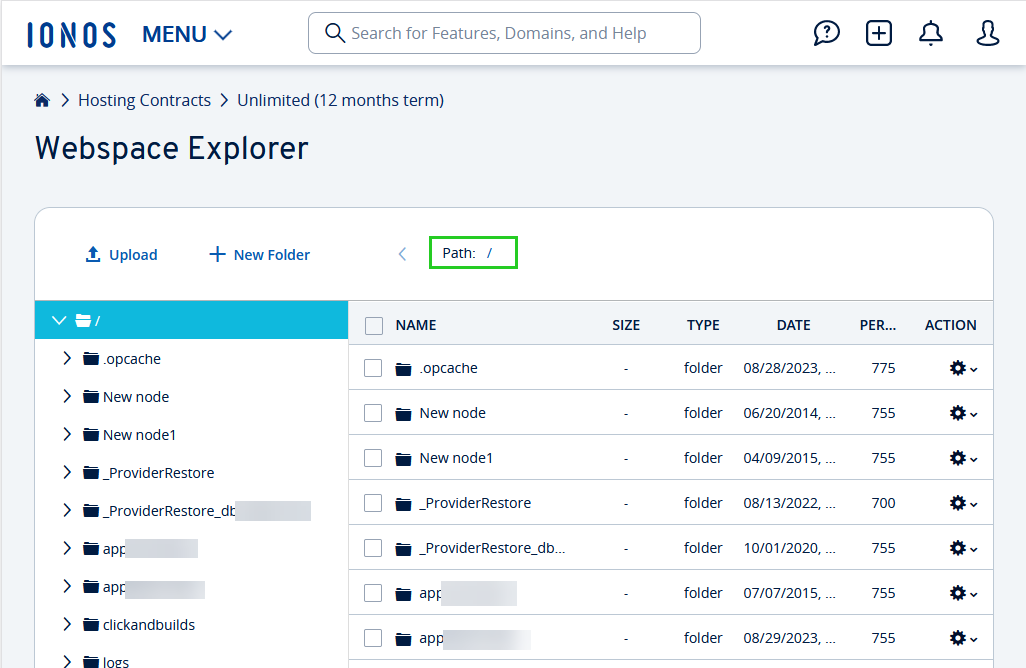Create a New Folder

258,254
